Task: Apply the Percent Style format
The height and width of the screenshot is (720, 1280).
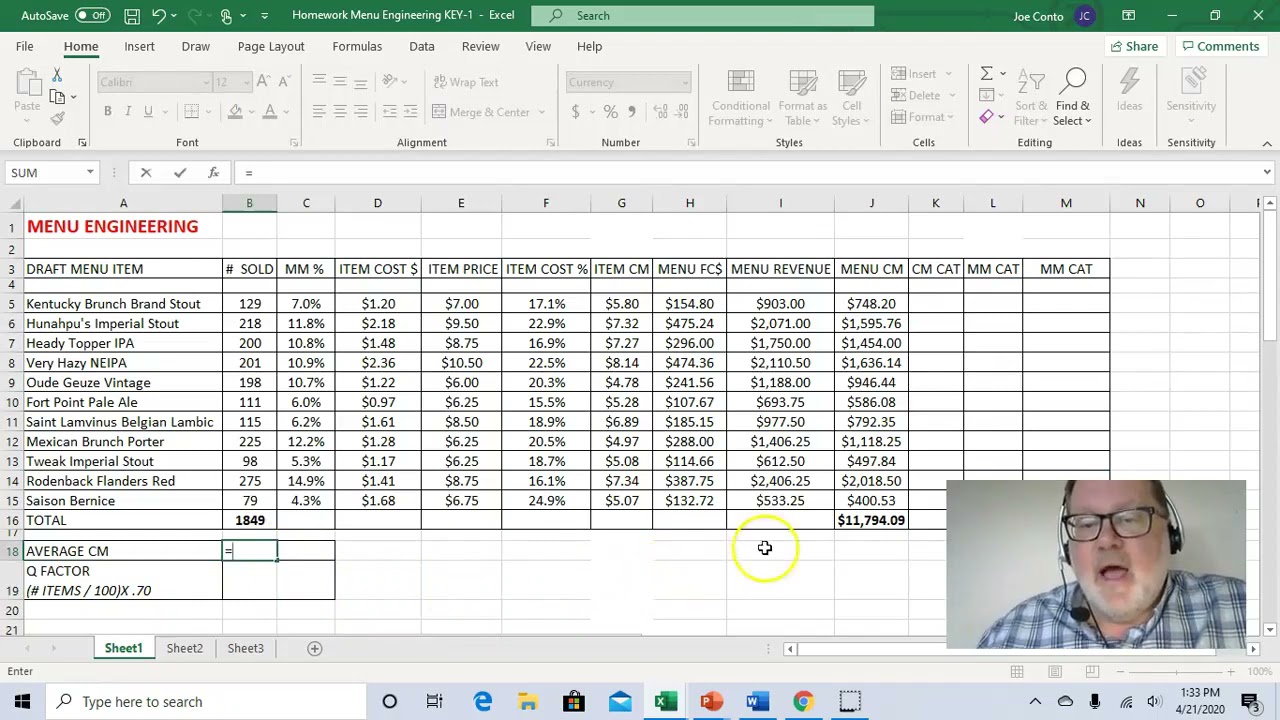Action: tap(610, 112)
